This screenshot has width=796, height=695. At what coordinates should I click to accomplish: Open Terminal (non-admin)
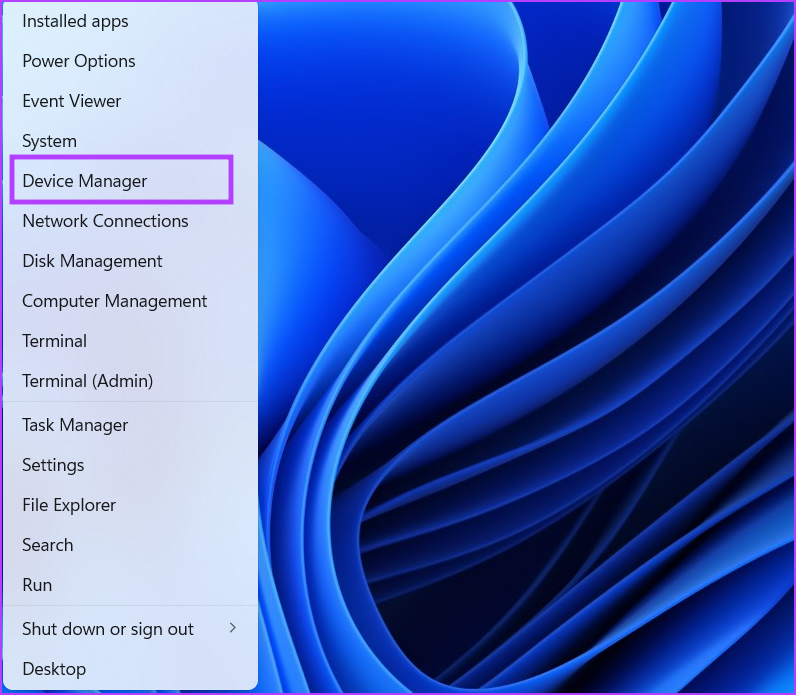(54, 341)
